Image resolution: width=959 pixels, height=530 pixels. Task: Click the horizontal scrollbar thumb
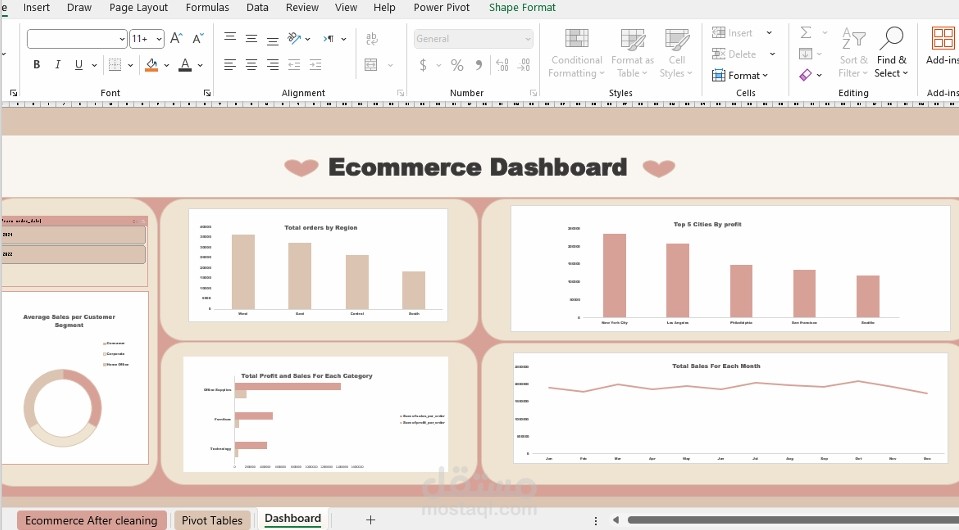(x=793, y=520)
